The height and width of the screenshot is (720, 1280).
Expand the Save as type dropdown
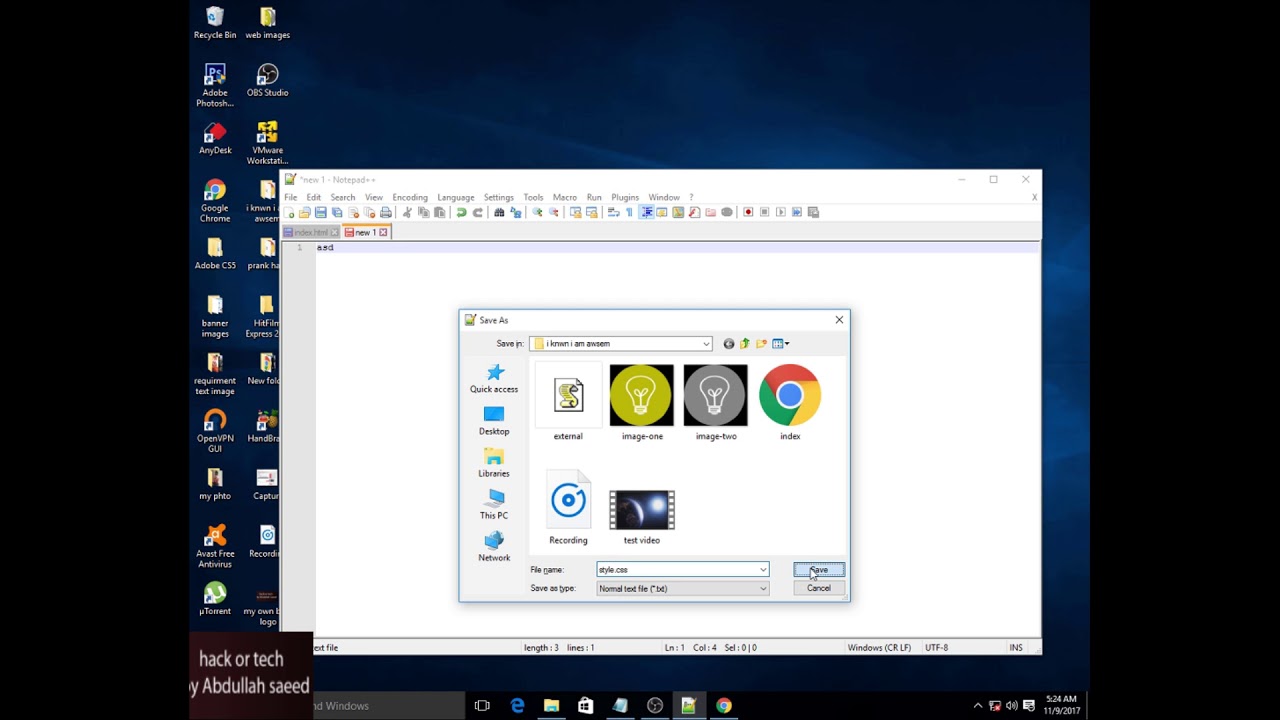coord(763,589)
